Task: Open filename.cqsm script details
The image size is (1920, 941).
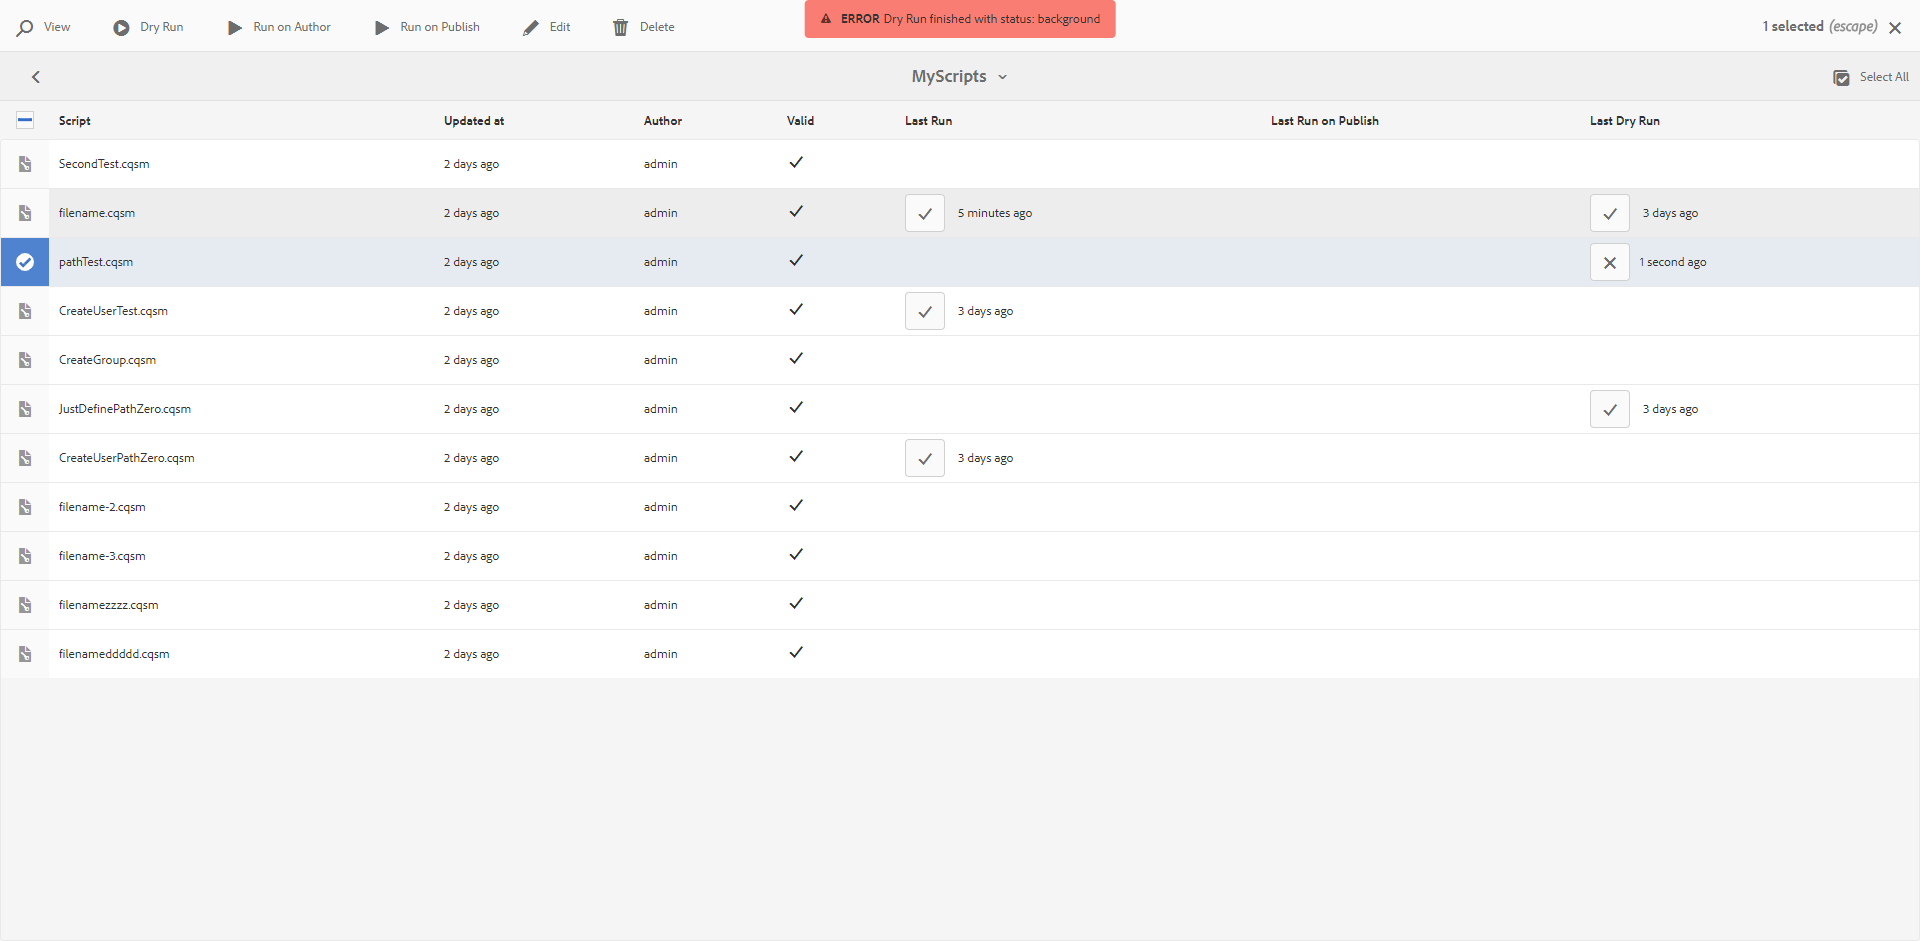Action: pos(97,212)
